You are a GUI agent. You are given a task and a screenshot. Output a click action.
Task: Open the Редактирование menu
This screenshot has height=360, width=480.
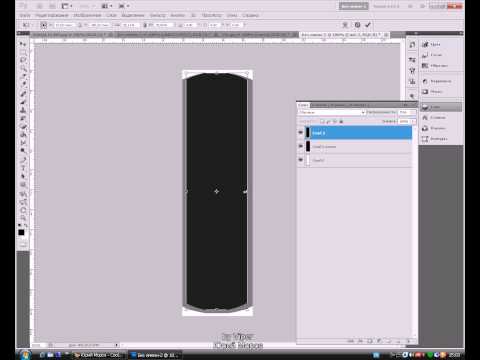click(x=51, y=15)
